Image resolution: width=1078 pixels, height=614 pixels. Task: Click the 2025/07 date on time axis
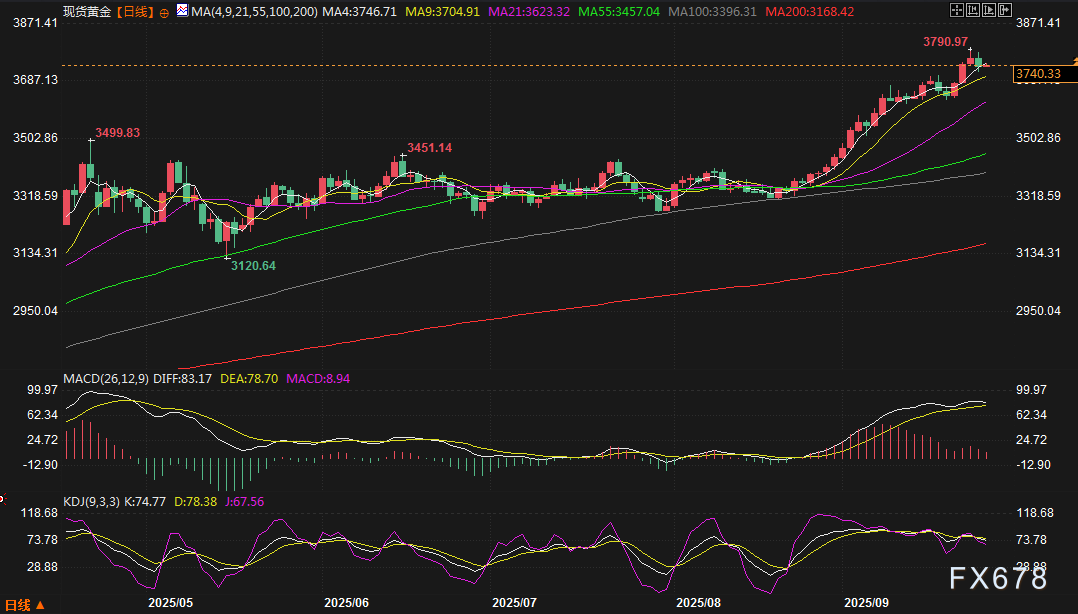click(x=515, y=604)
